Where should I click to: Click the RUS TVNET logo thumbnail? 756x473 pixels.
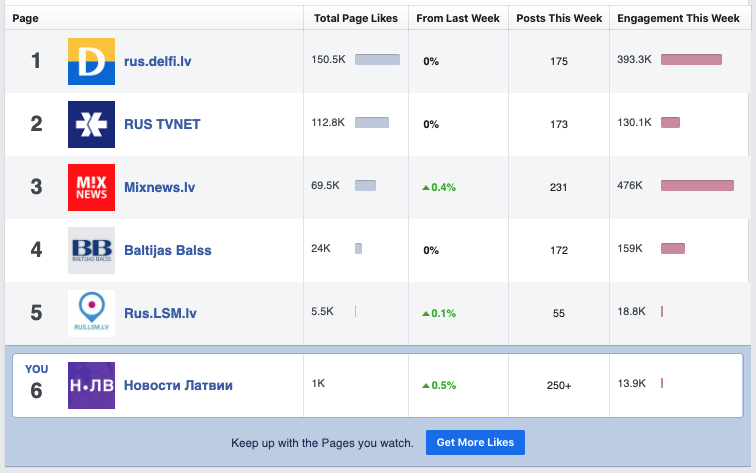91,124
